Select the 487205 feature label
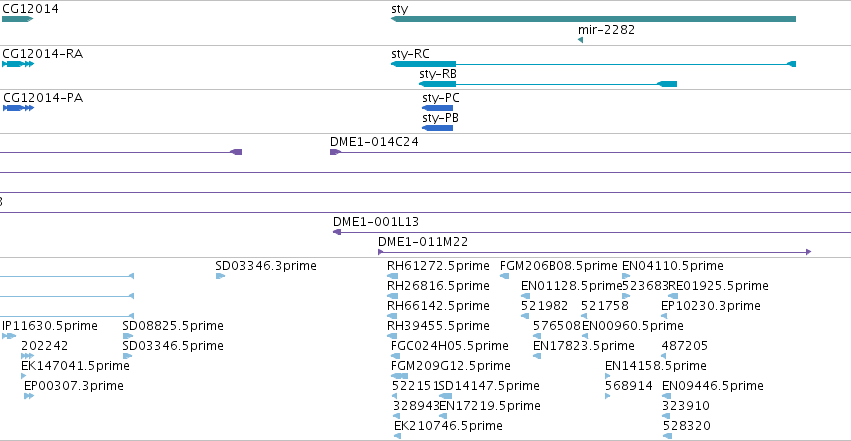 coord(684,346)
